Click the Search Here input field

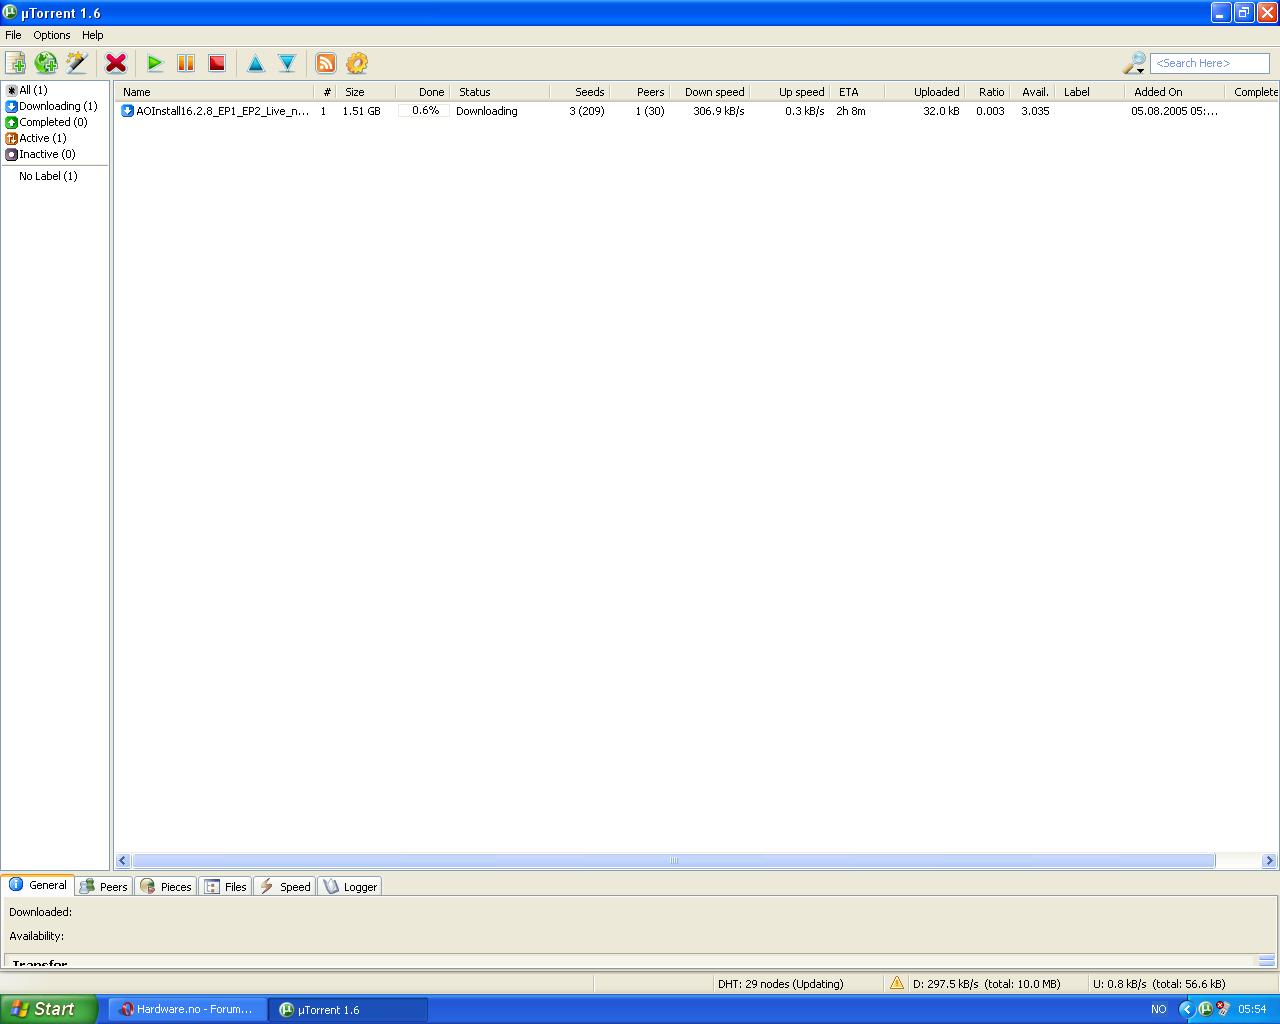(1209, 63)
